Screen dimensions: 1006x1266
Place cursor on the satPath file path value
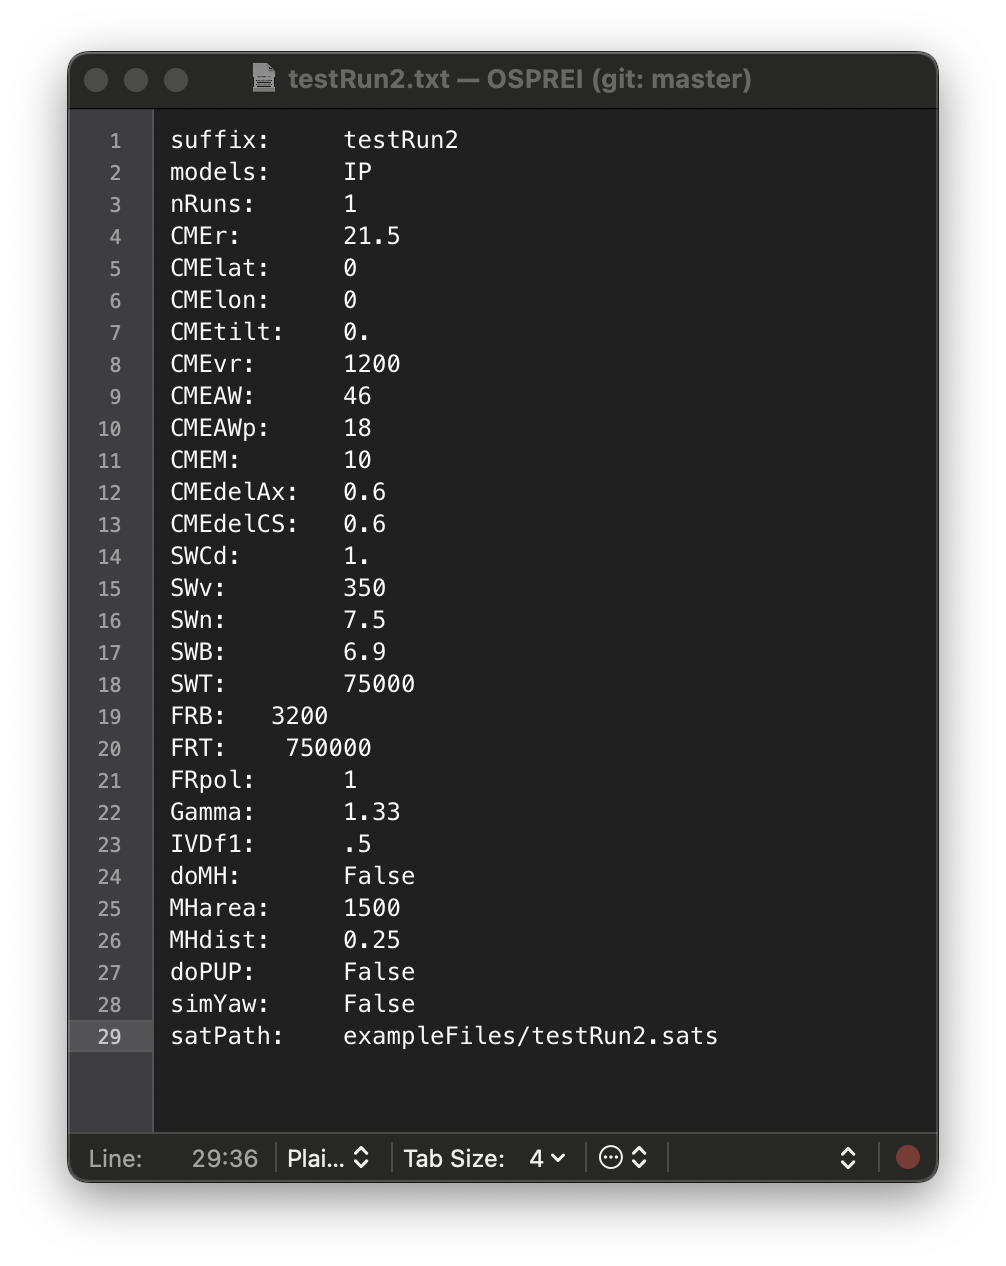click(x=530, y=1036)
